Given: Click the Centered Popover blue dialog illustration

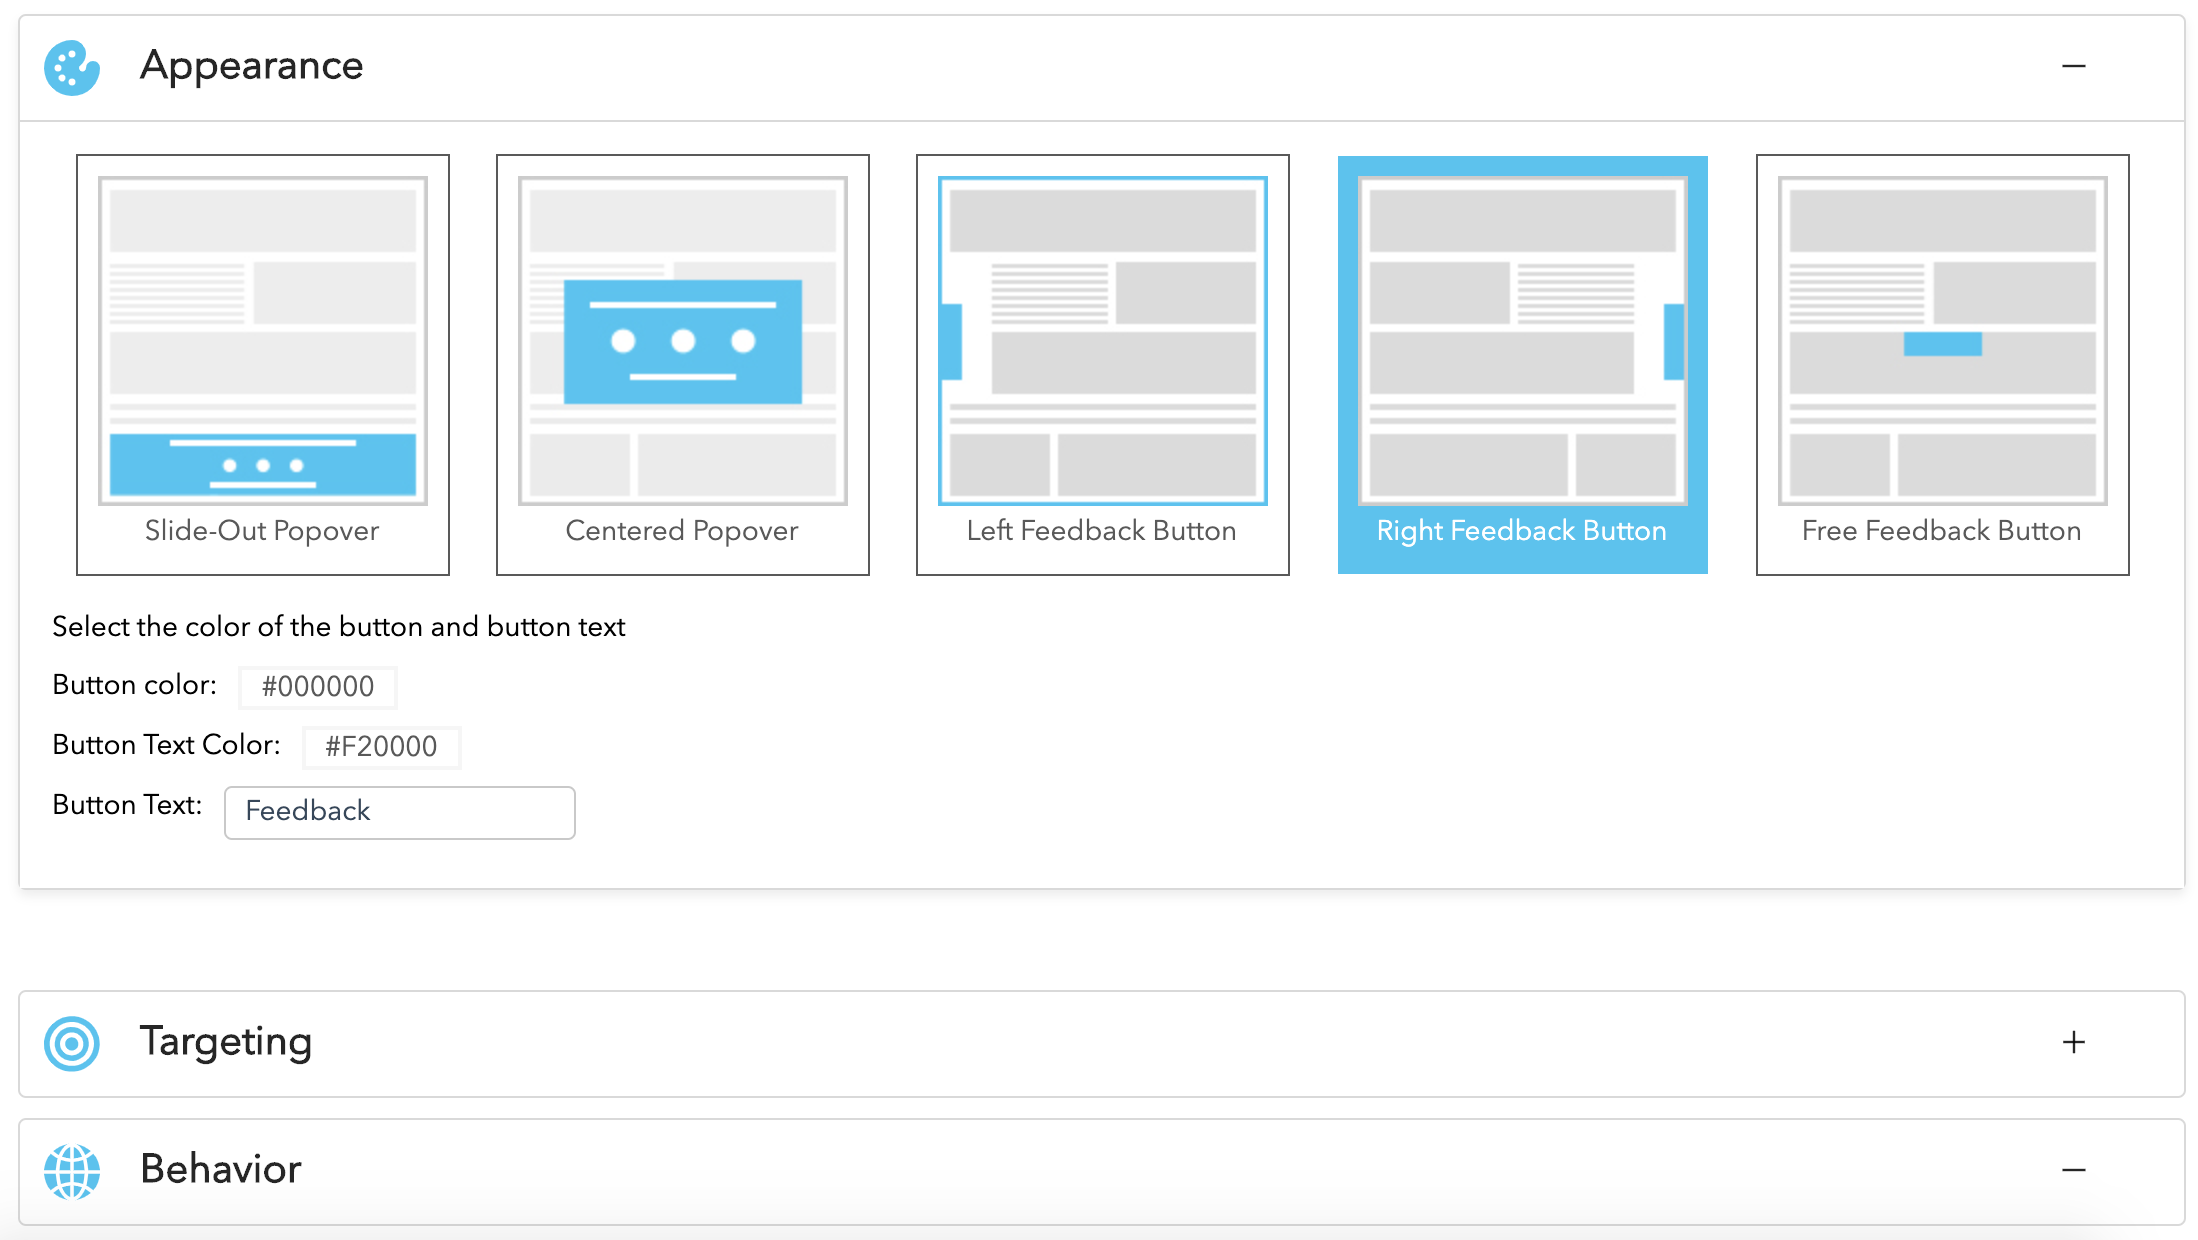Looking at the screenshot, I should click(x=683, y=342).
